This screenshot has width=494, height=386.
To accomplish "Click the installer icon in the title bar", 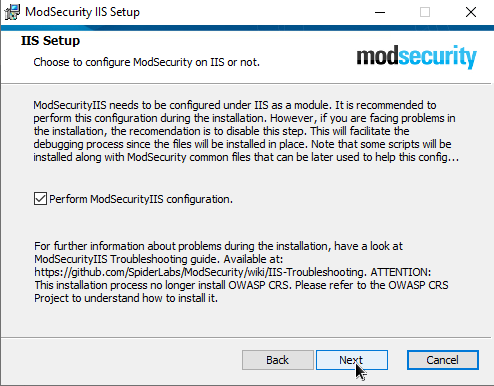I will pyautogui.click(x=12, y=12).
